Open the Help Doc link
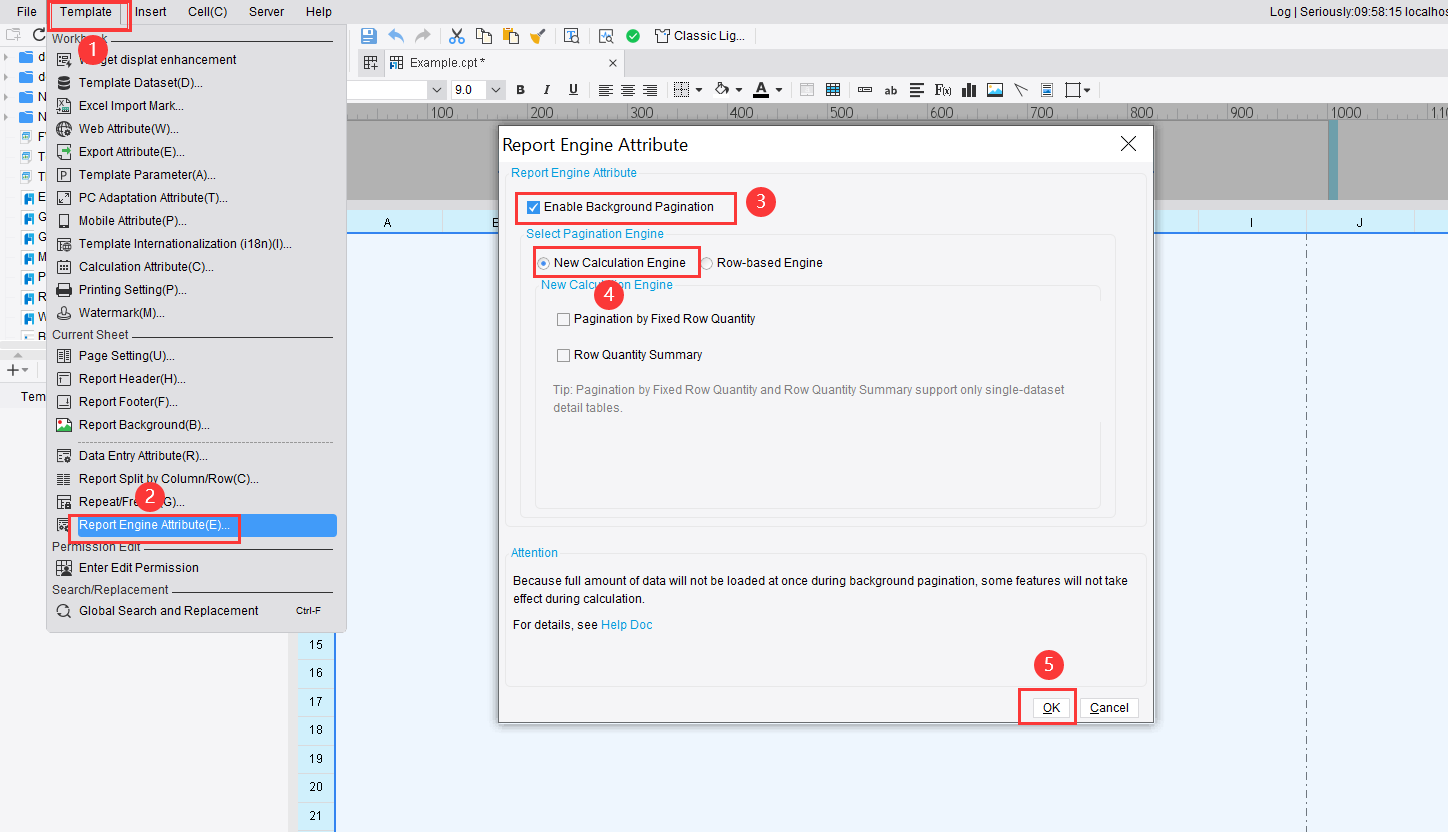The width and height of the screenshot is (1448, 832). coord(626,624)
